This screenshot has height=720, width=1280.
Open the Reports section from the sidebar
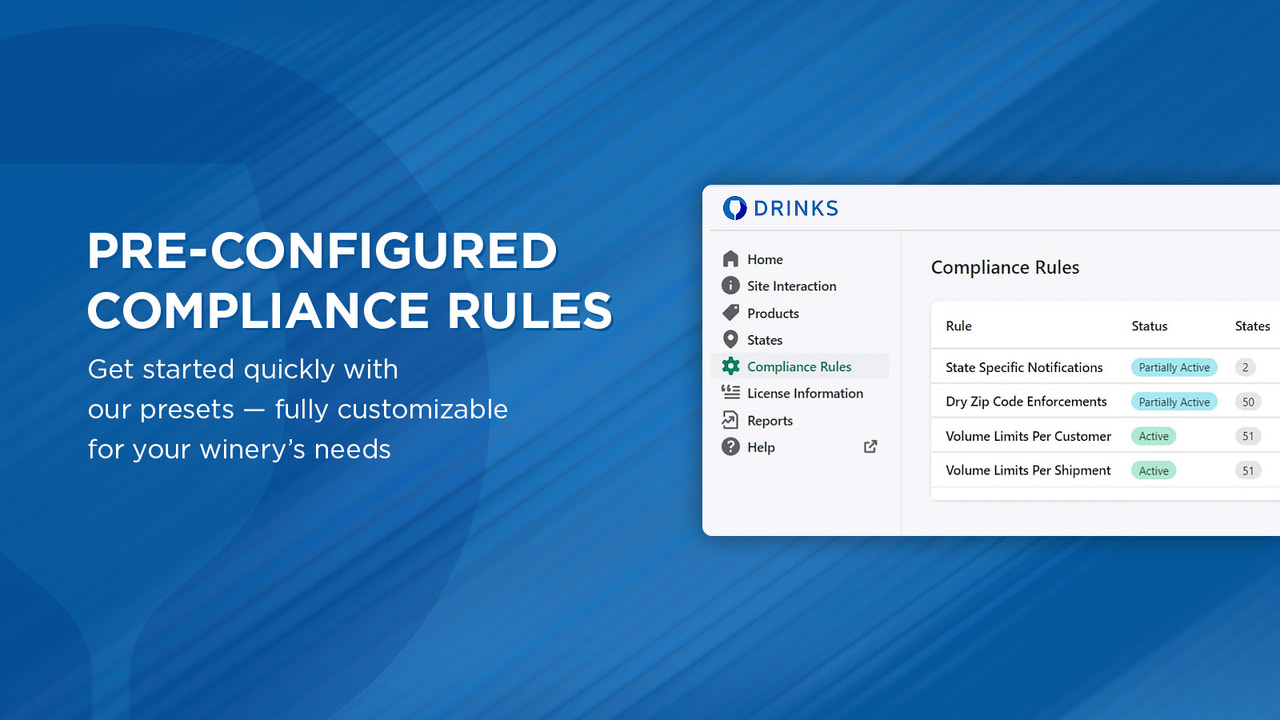pos(768,420)
